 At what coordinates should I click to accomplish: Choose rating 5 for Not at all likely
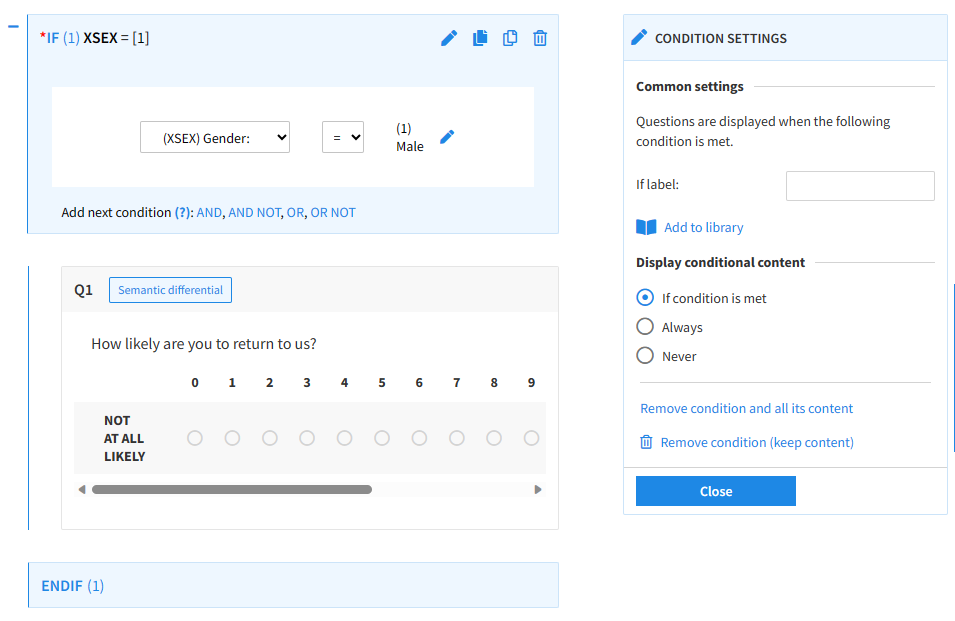click(x=382, y=438)
